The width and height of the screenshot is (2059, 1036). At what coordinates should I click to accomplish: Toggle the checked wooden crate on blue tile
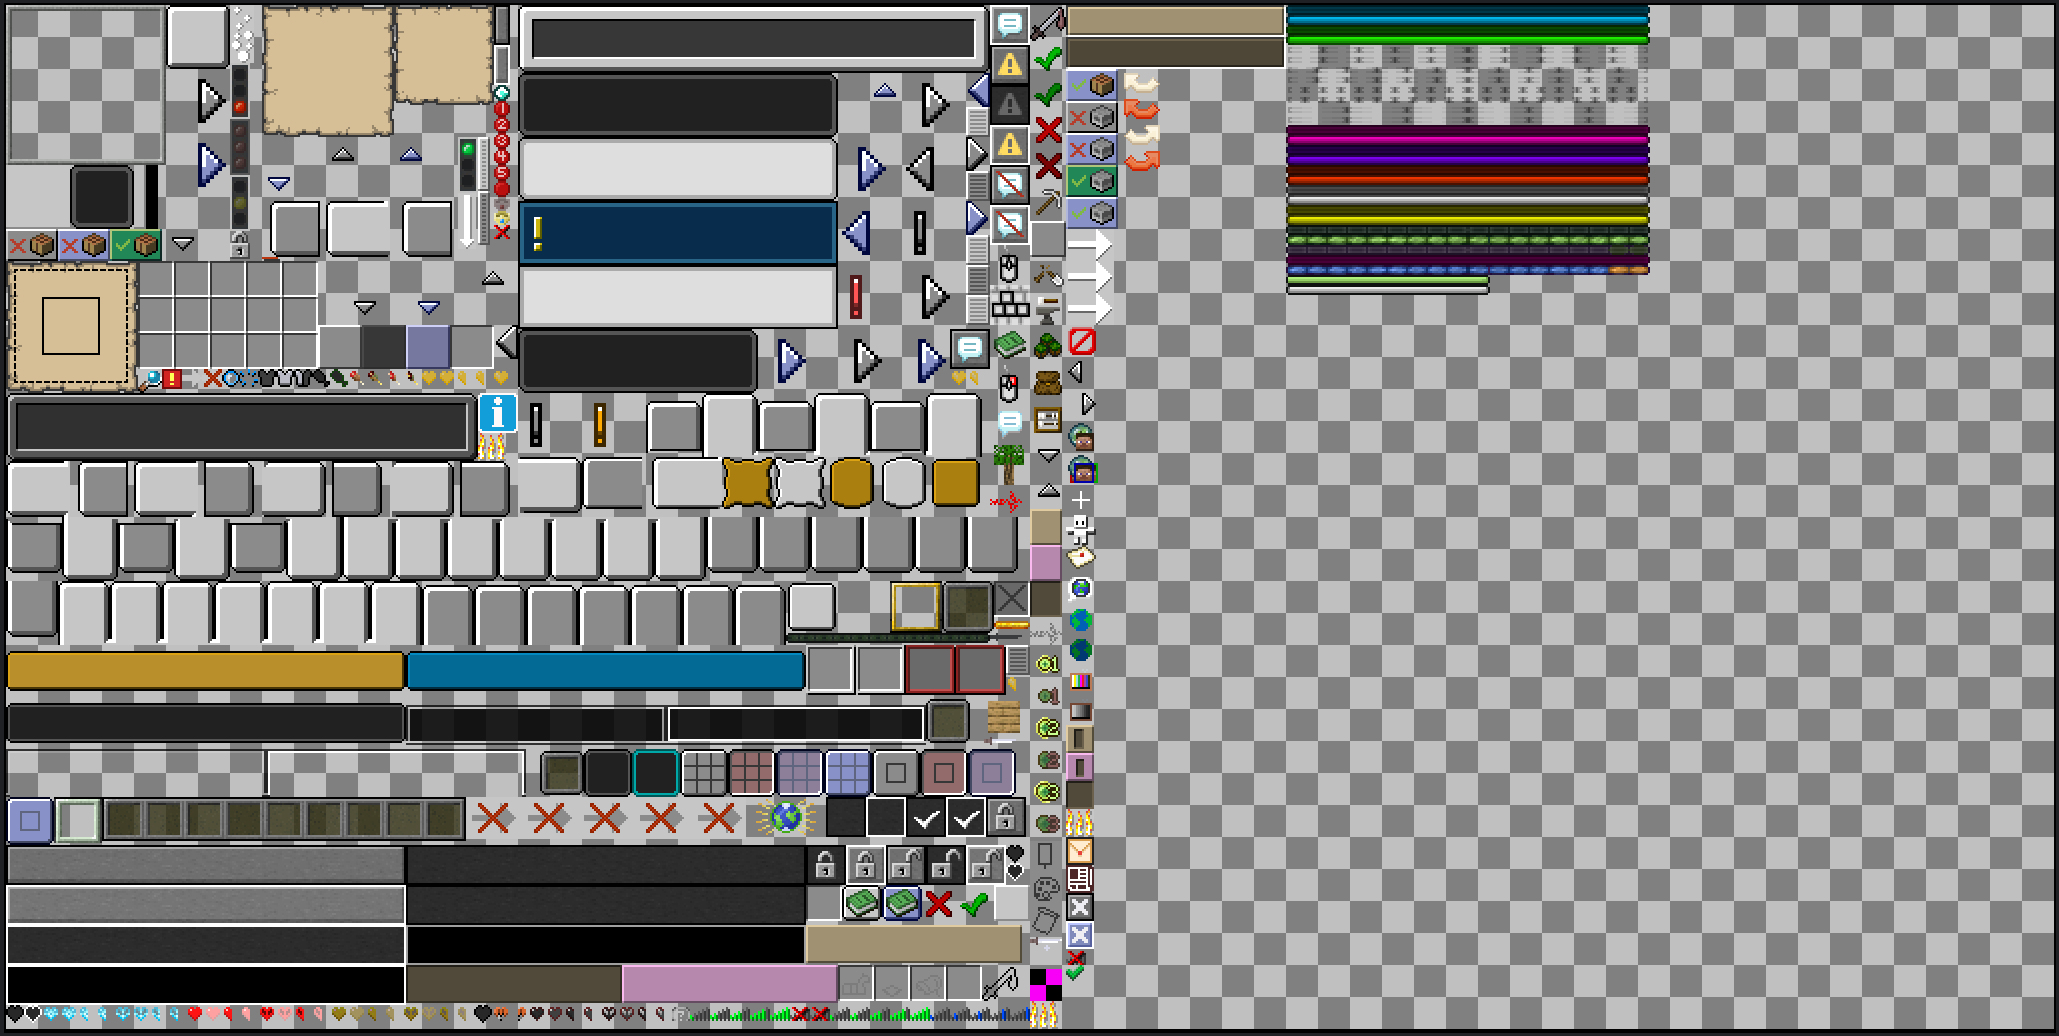[x=1092, y=86]
